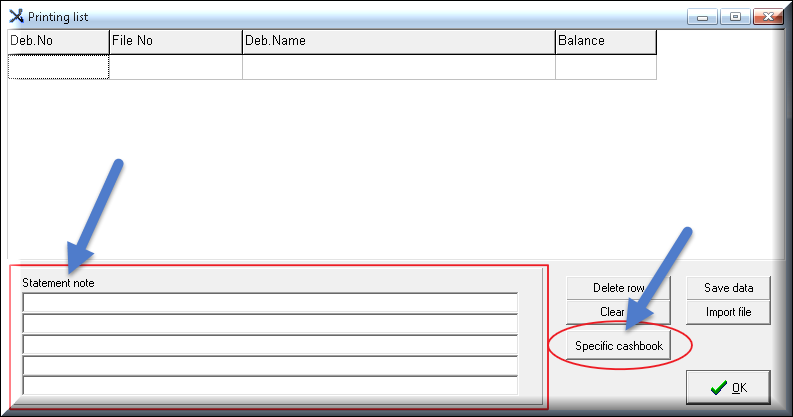Select the empty Deb.Name cell in first row

tap(399, 67)
